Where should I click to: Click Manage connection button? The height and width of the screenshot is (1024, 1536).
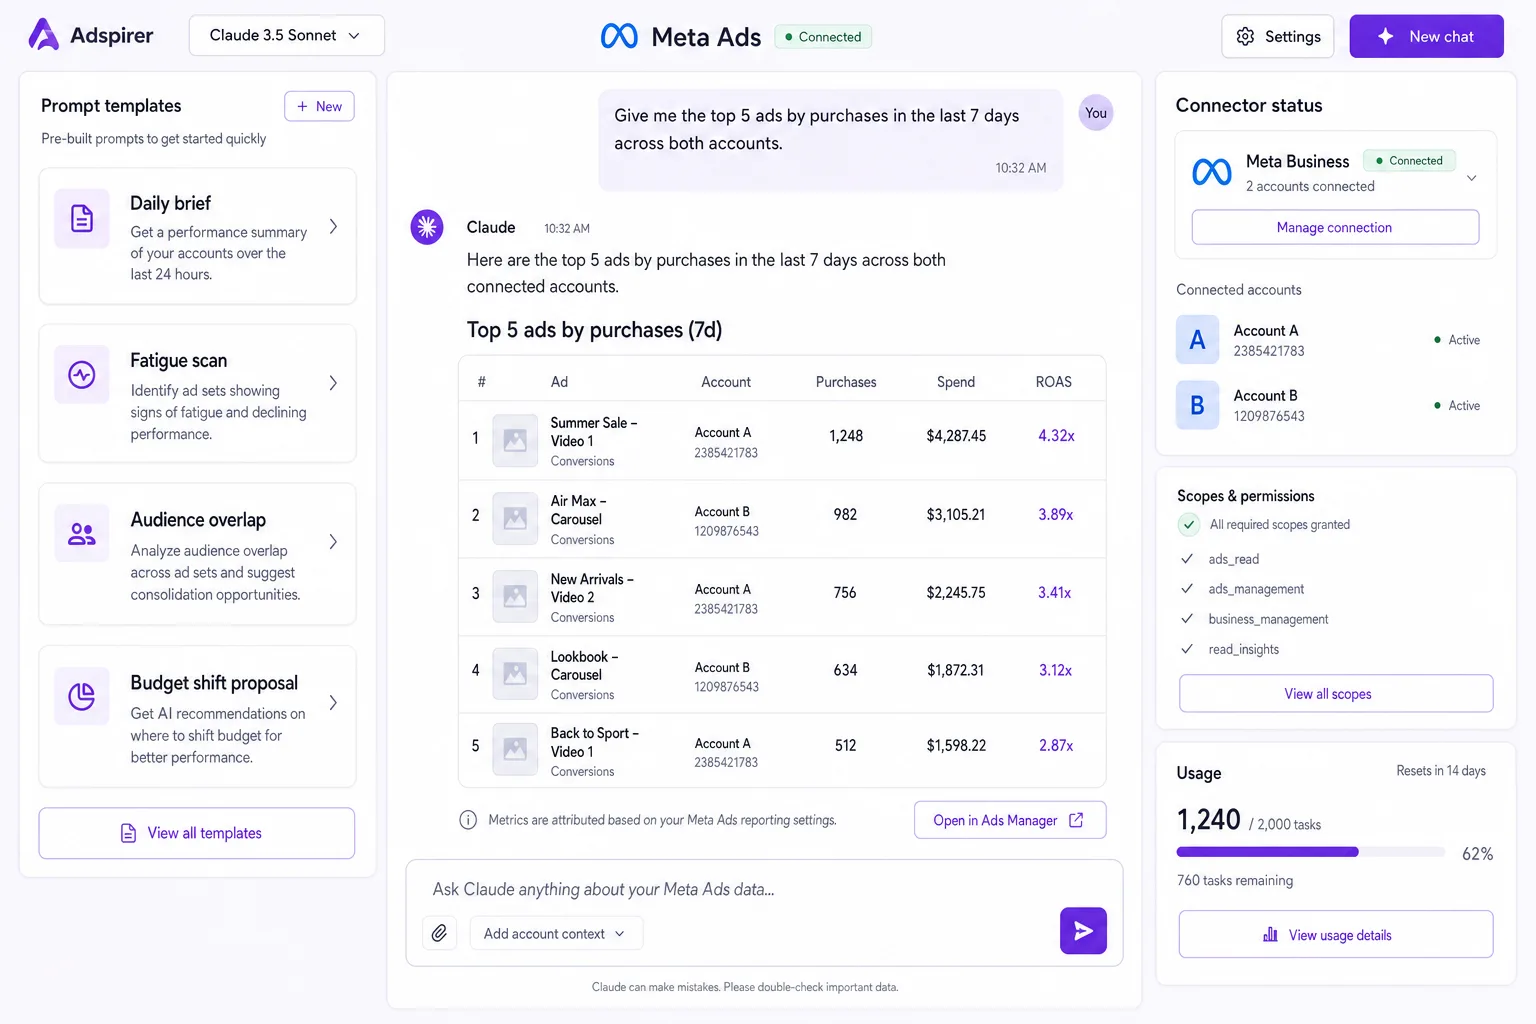coord(1335,227)
